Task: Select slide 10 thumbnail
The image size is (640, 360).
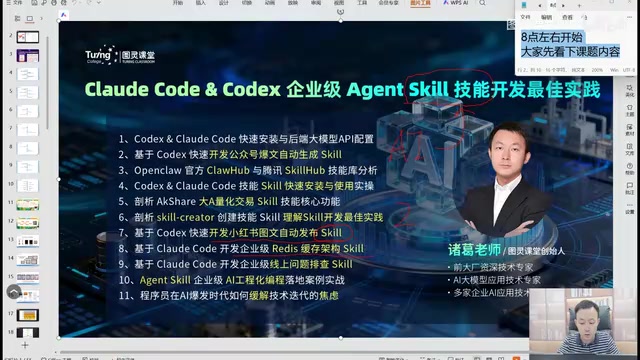Action: coord(28,185)
